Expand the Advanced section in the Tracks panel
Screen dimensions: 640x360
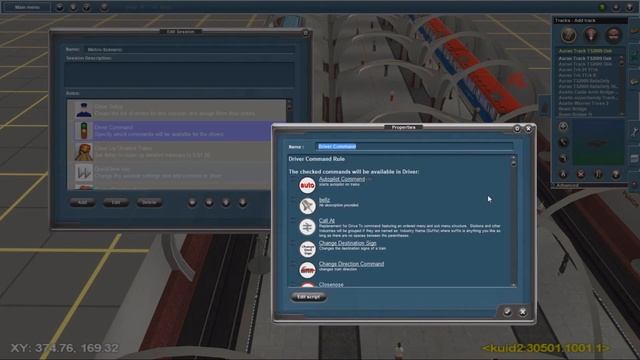[x=567, y=185]
